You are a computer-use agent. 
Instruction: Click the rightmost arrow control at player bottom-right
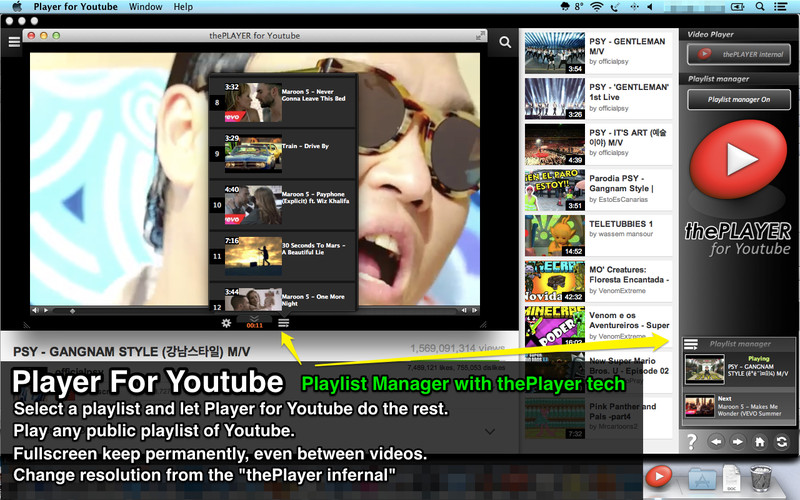(x=474, y=310)
